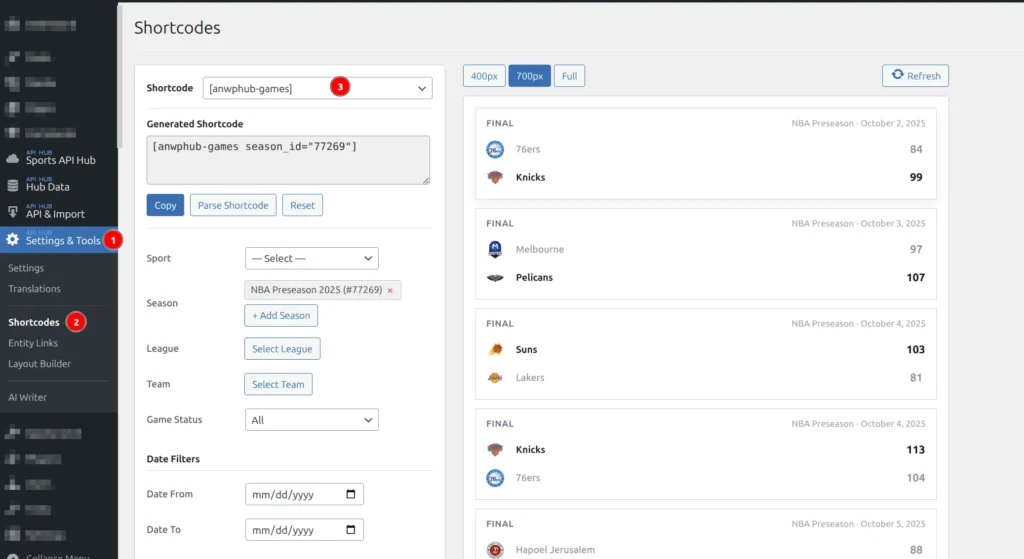Screen dimensions: 1024x559
Task: Click the Shortcodes page heading
Action: [177, 27]
